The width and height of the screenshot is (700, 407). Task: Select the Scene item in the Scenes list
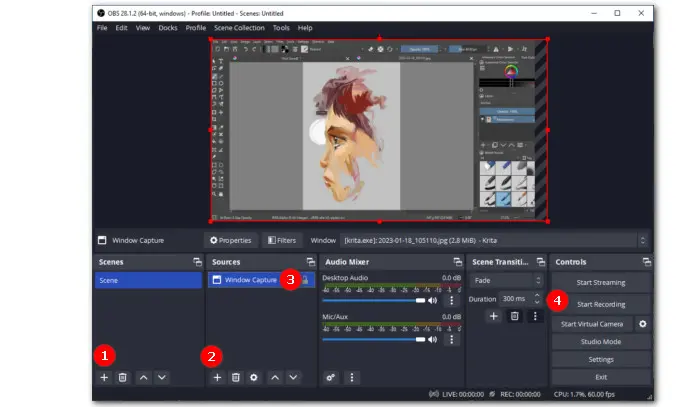(148, 280)
